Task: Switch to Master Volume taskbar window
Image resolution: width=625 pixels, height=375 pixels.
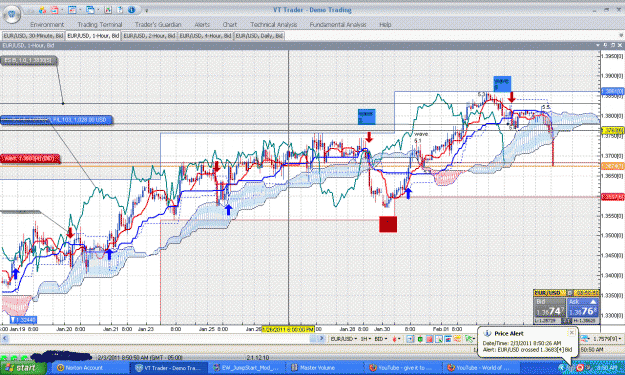Action: [x=325, y=368]
